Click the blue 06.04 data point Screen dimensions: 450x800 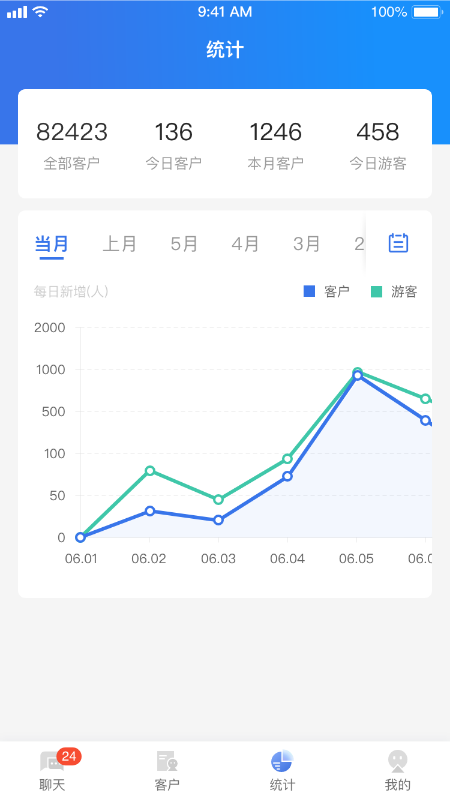pos(287,476)
